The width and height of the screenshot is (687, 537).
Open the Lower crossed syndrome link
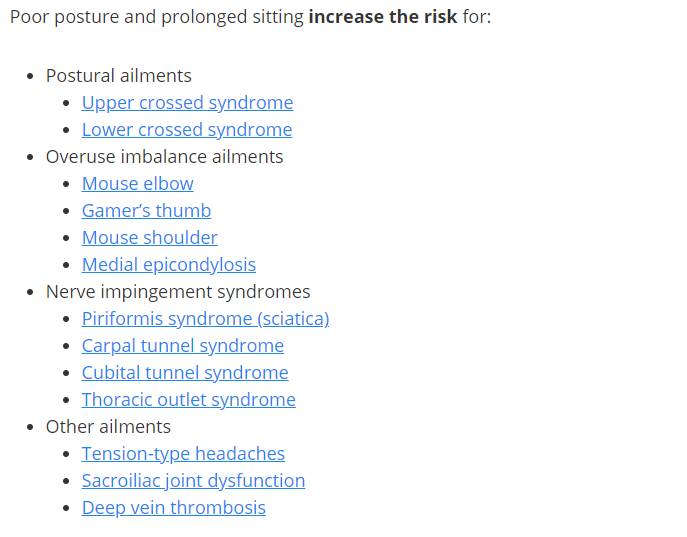(187, 130)
